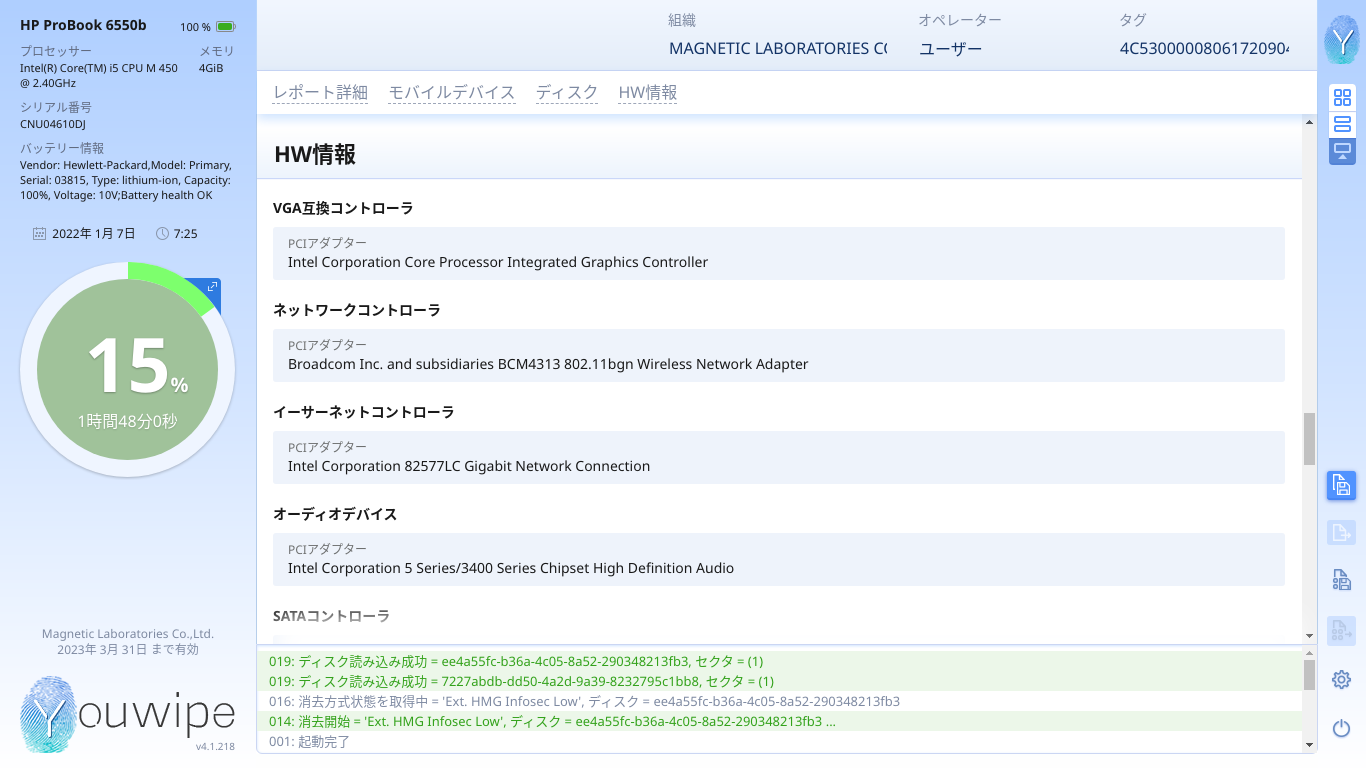
Task: Click the version v4.1.218 label
Action: 215,746
